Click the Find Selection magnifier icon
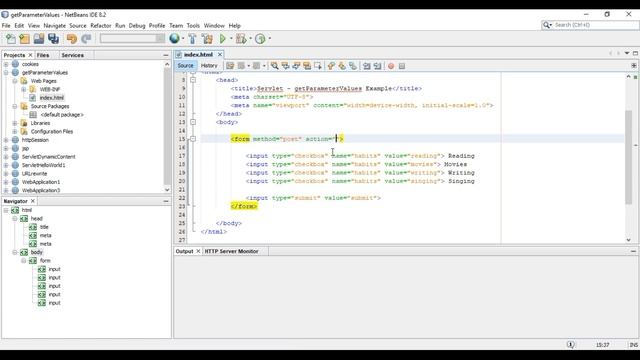This screenshot has width=640, height=360. [274, 66]
